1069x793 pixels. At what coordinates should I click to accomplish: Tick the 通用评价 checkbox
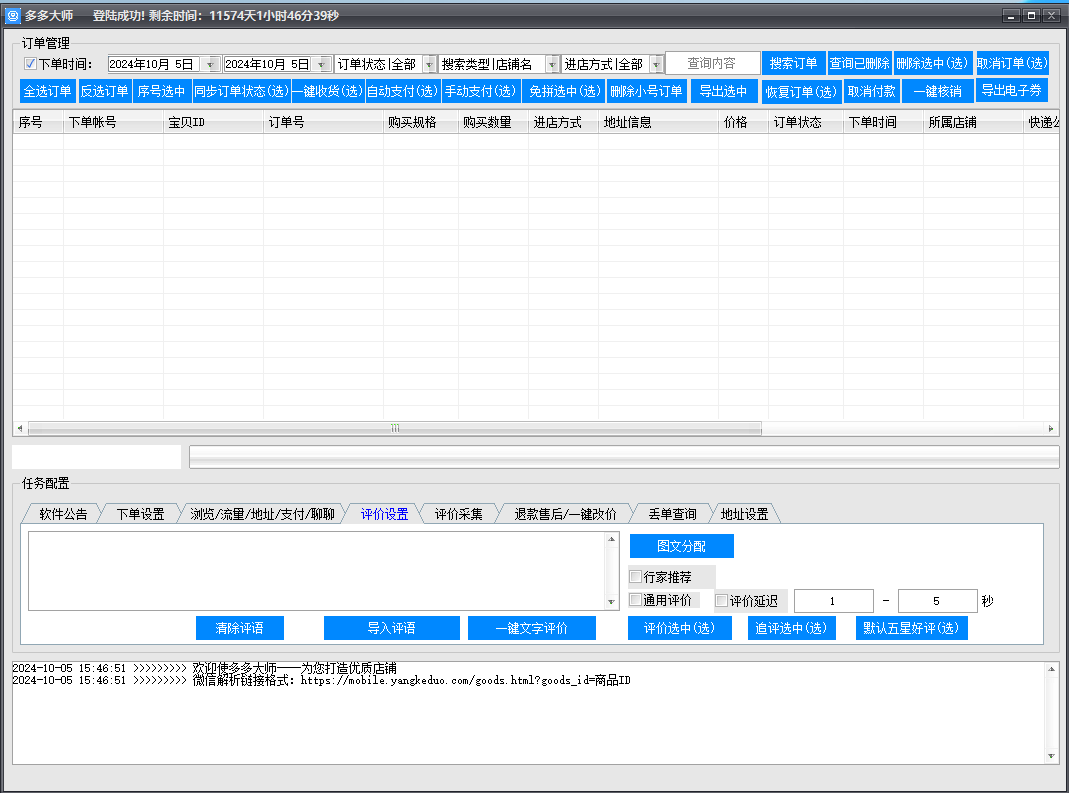tap(636, 601)
